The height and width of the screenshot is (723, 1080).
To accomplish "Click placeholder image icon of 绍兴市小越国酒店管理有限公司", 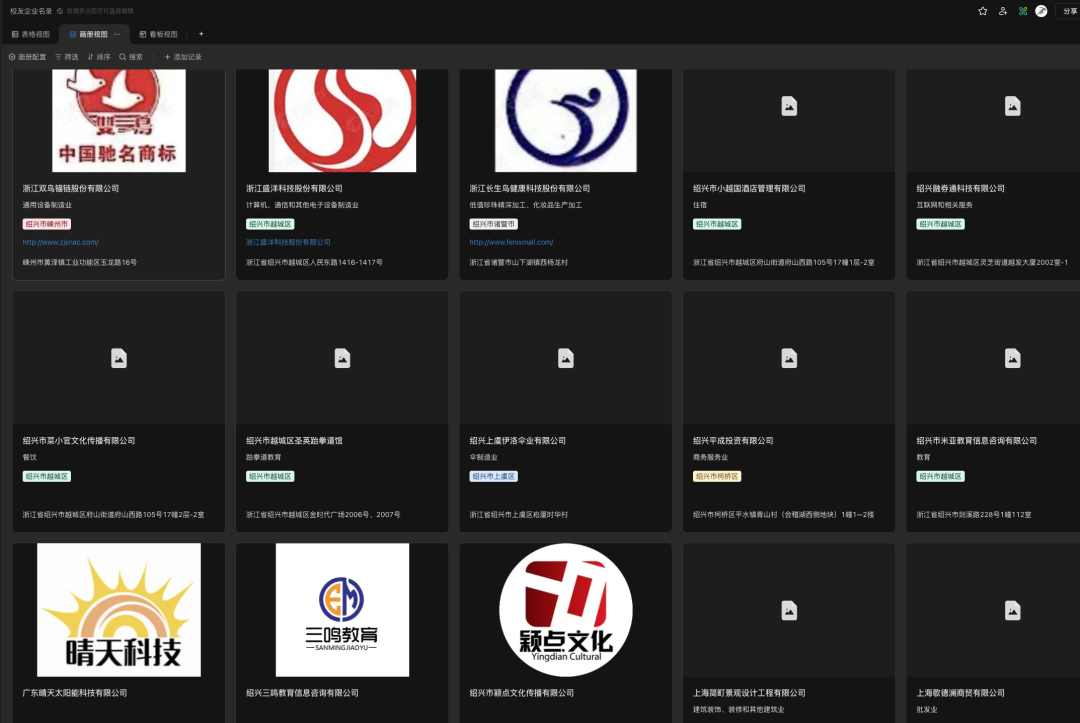I will tap(789, 106).
